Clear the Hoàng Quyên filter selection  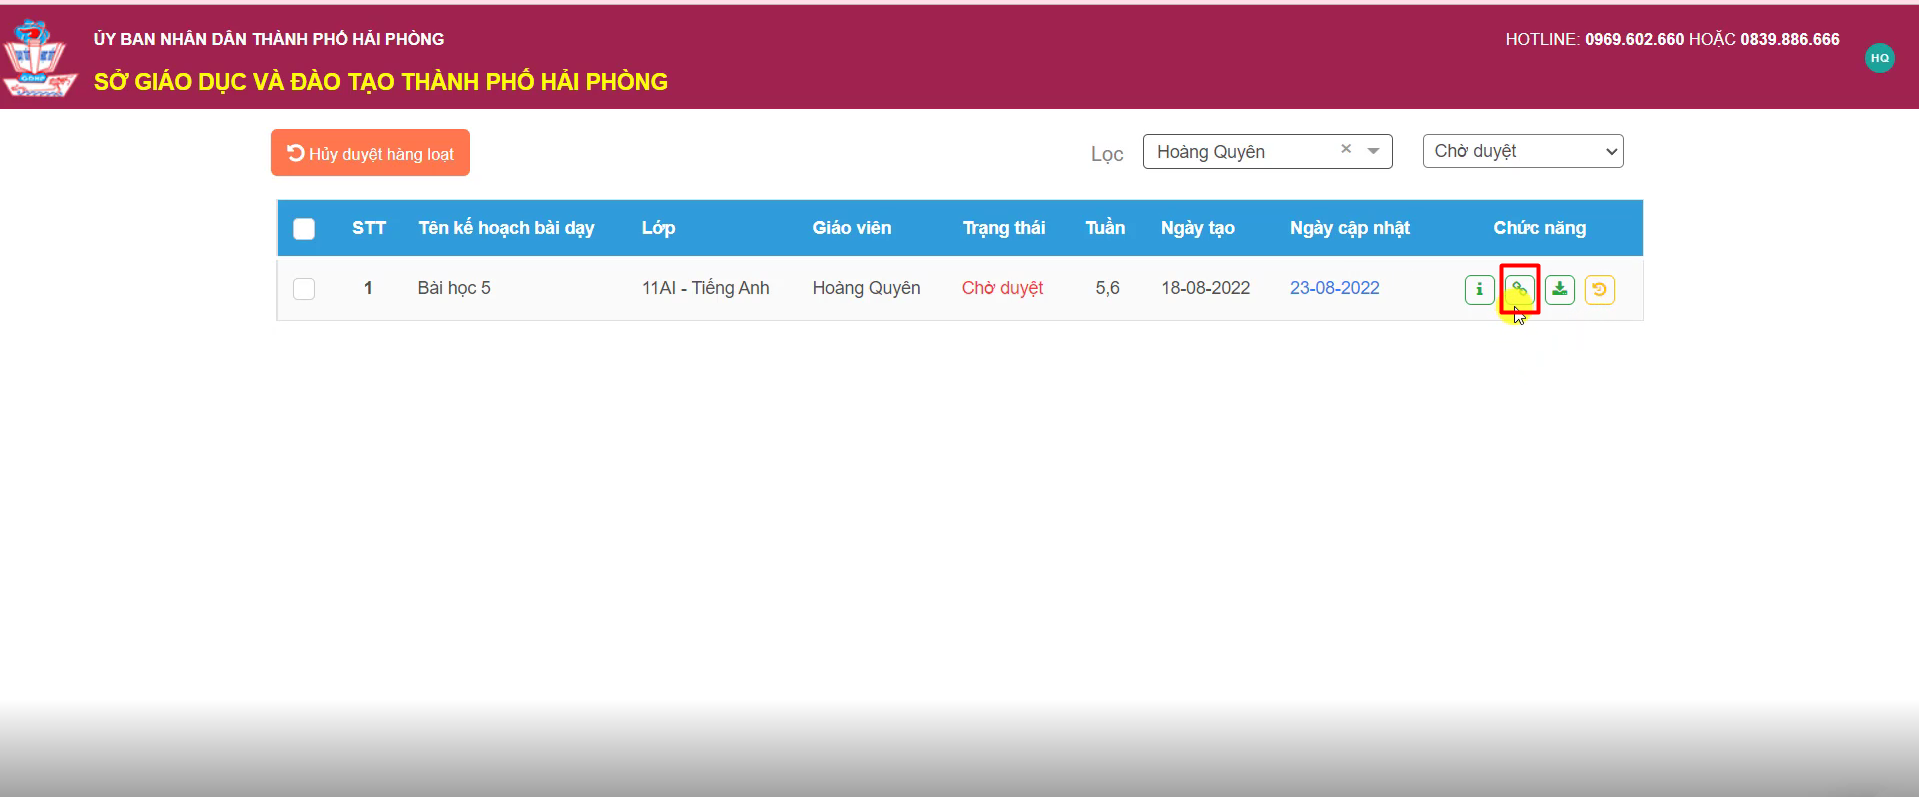coord(1346,149)
